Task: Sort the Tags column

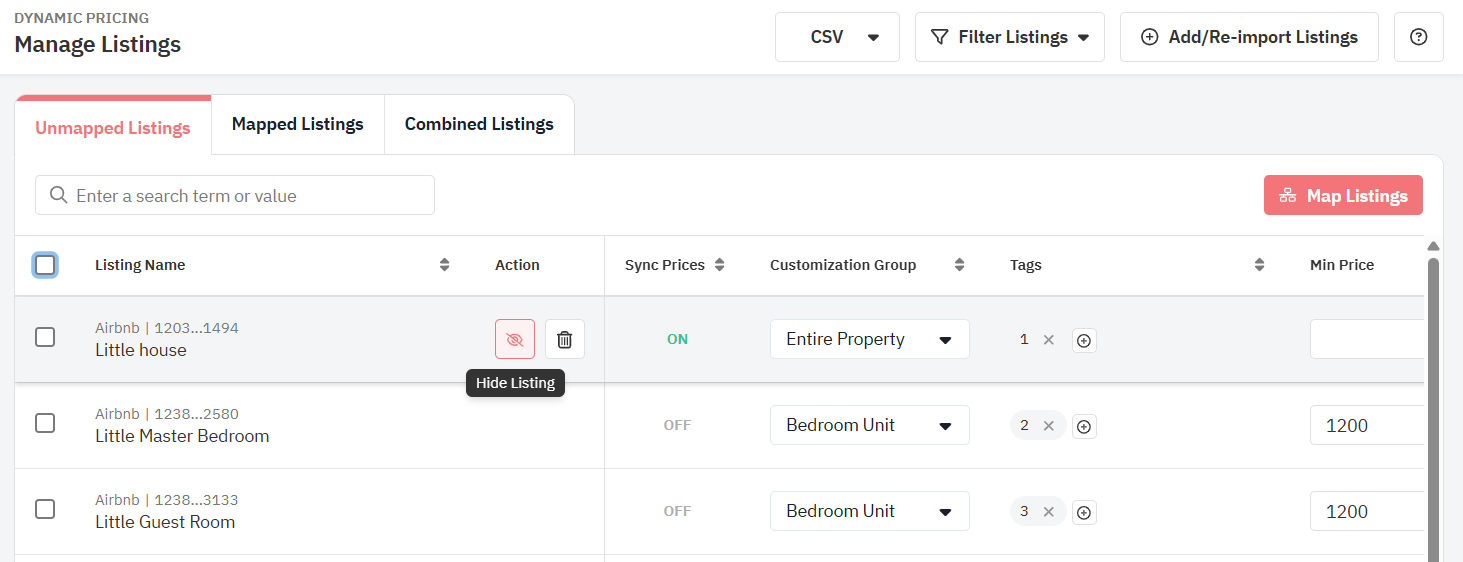Action: (x=1259, y=265)
